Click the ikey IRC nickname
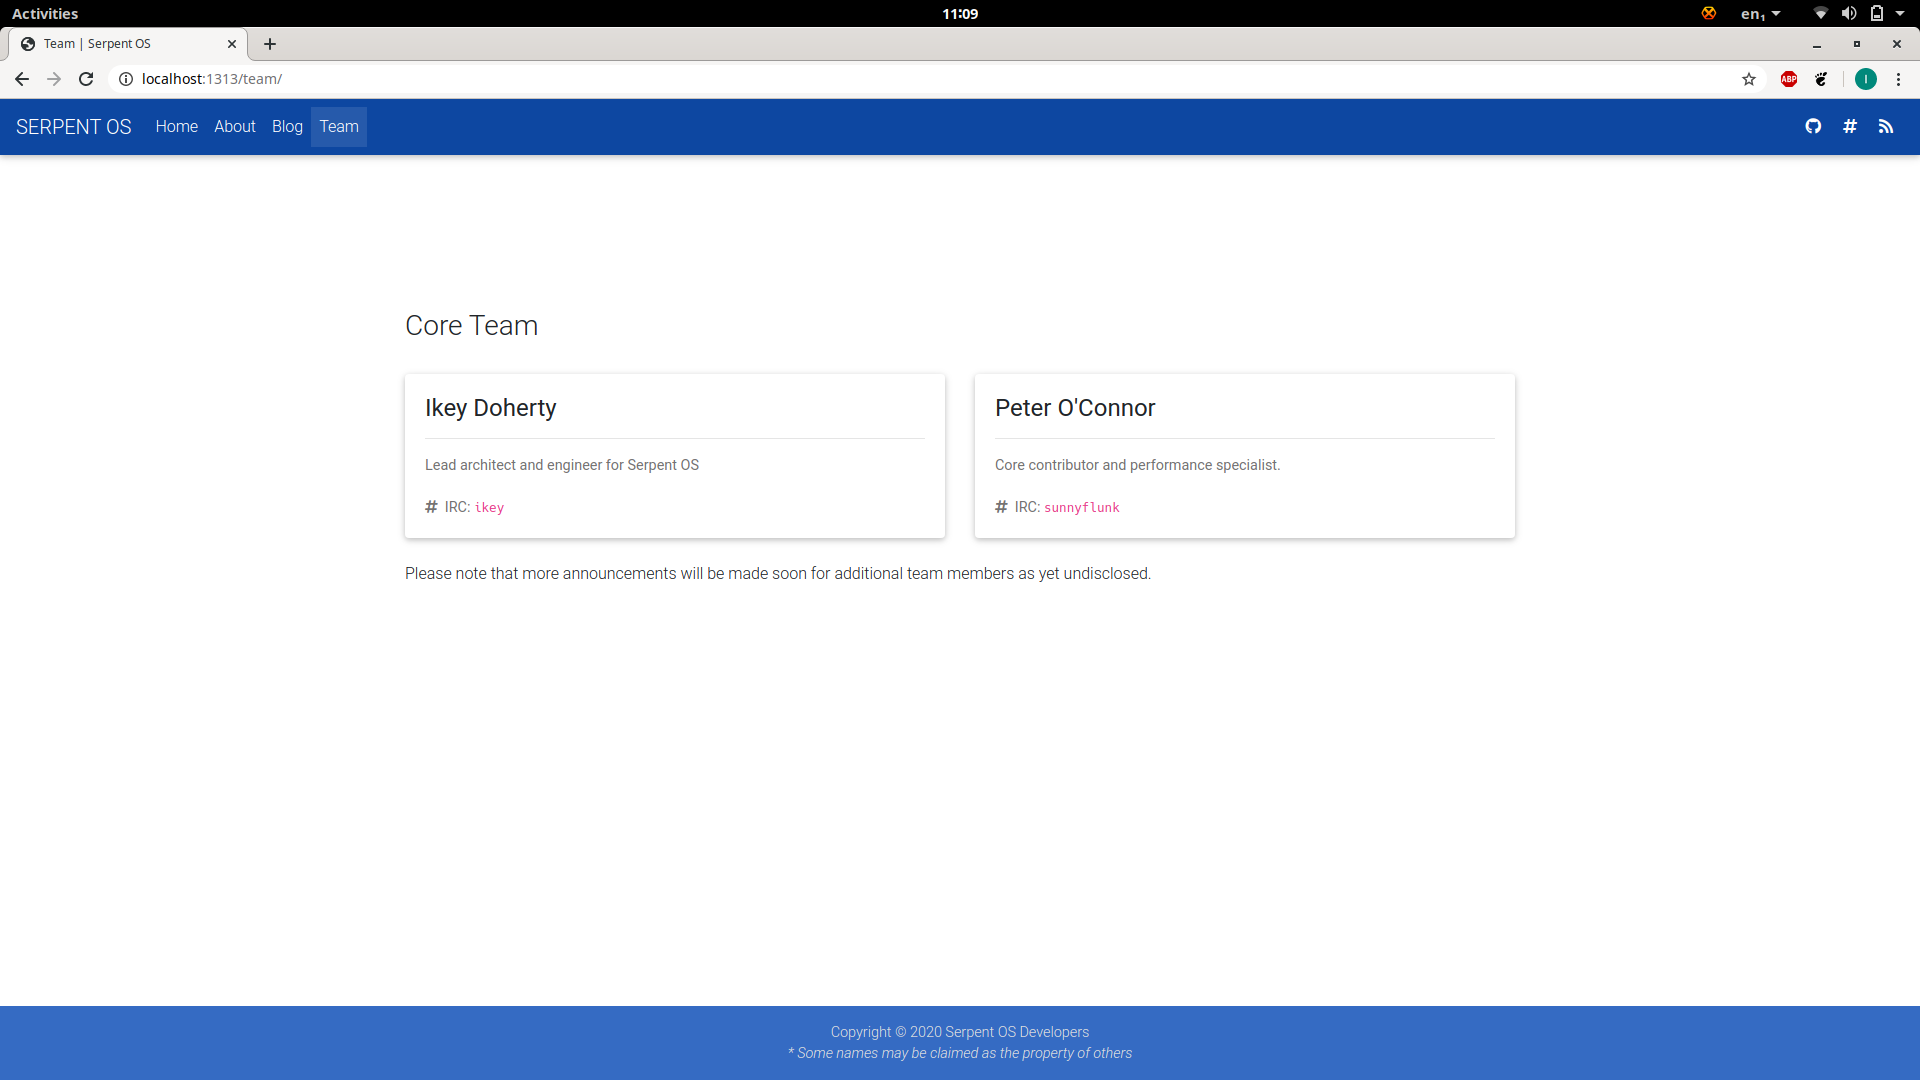 tap(489, 508)
